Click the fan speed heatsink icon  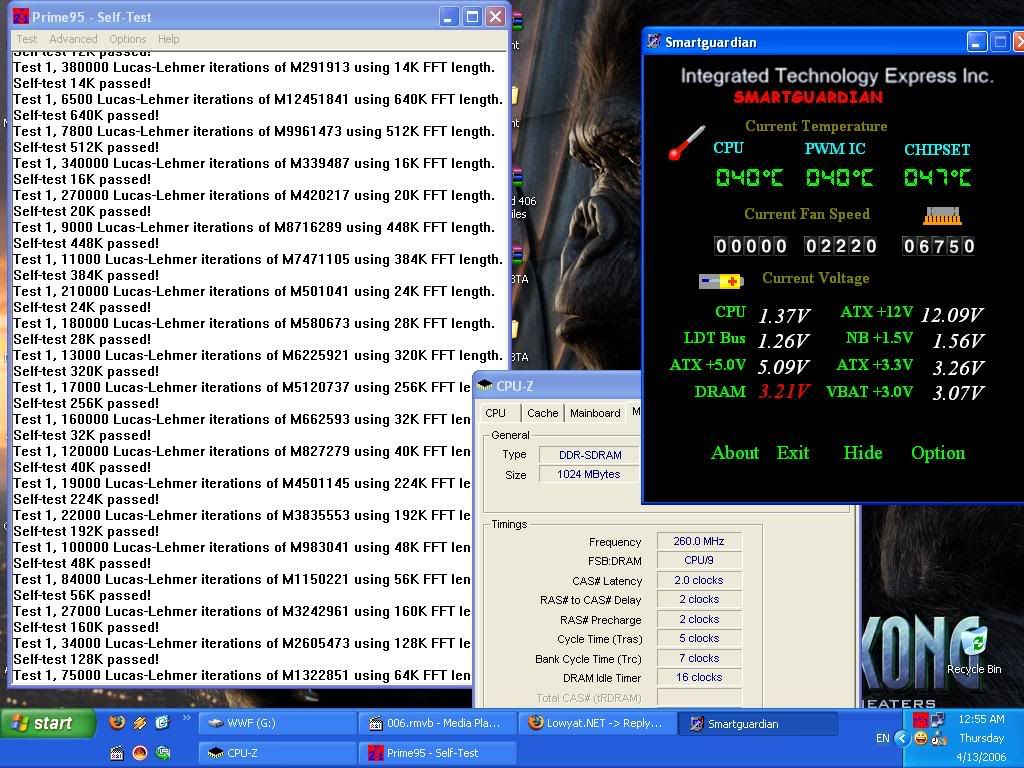point(941,215)
